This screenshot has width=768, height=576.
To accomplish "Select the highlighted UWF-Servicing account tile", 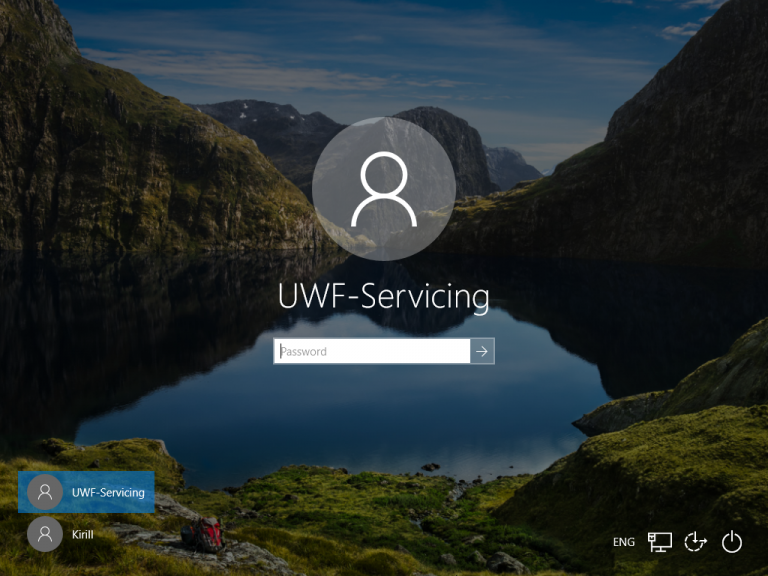I will [86, 492].
